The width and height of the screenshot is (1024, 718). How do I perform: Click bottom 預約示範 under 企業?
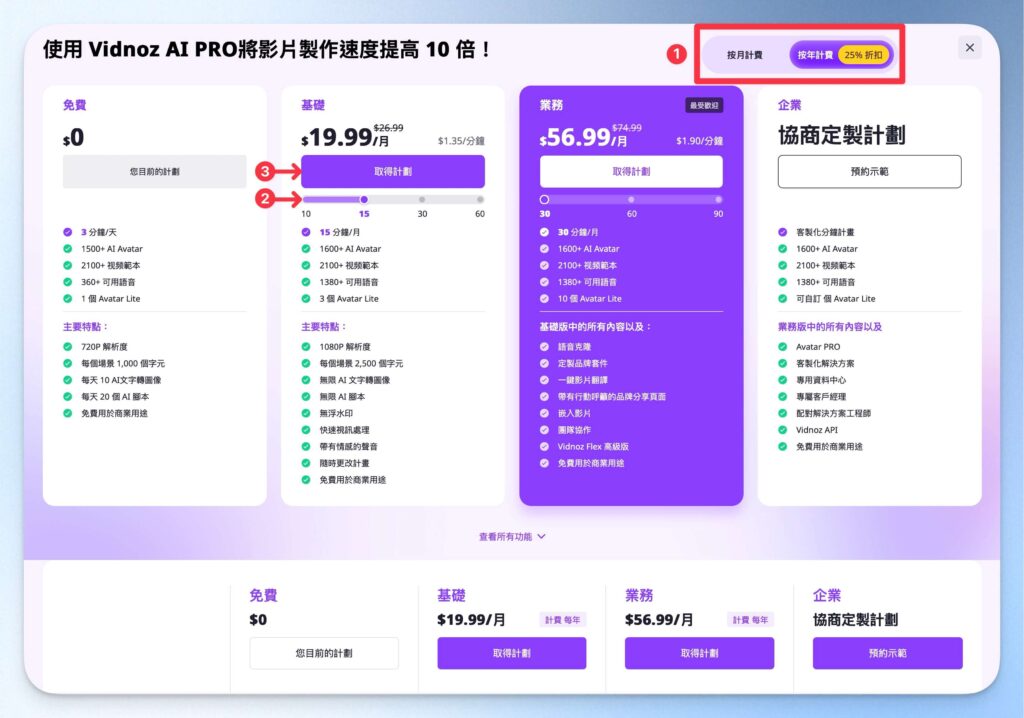tap(888, 653)
